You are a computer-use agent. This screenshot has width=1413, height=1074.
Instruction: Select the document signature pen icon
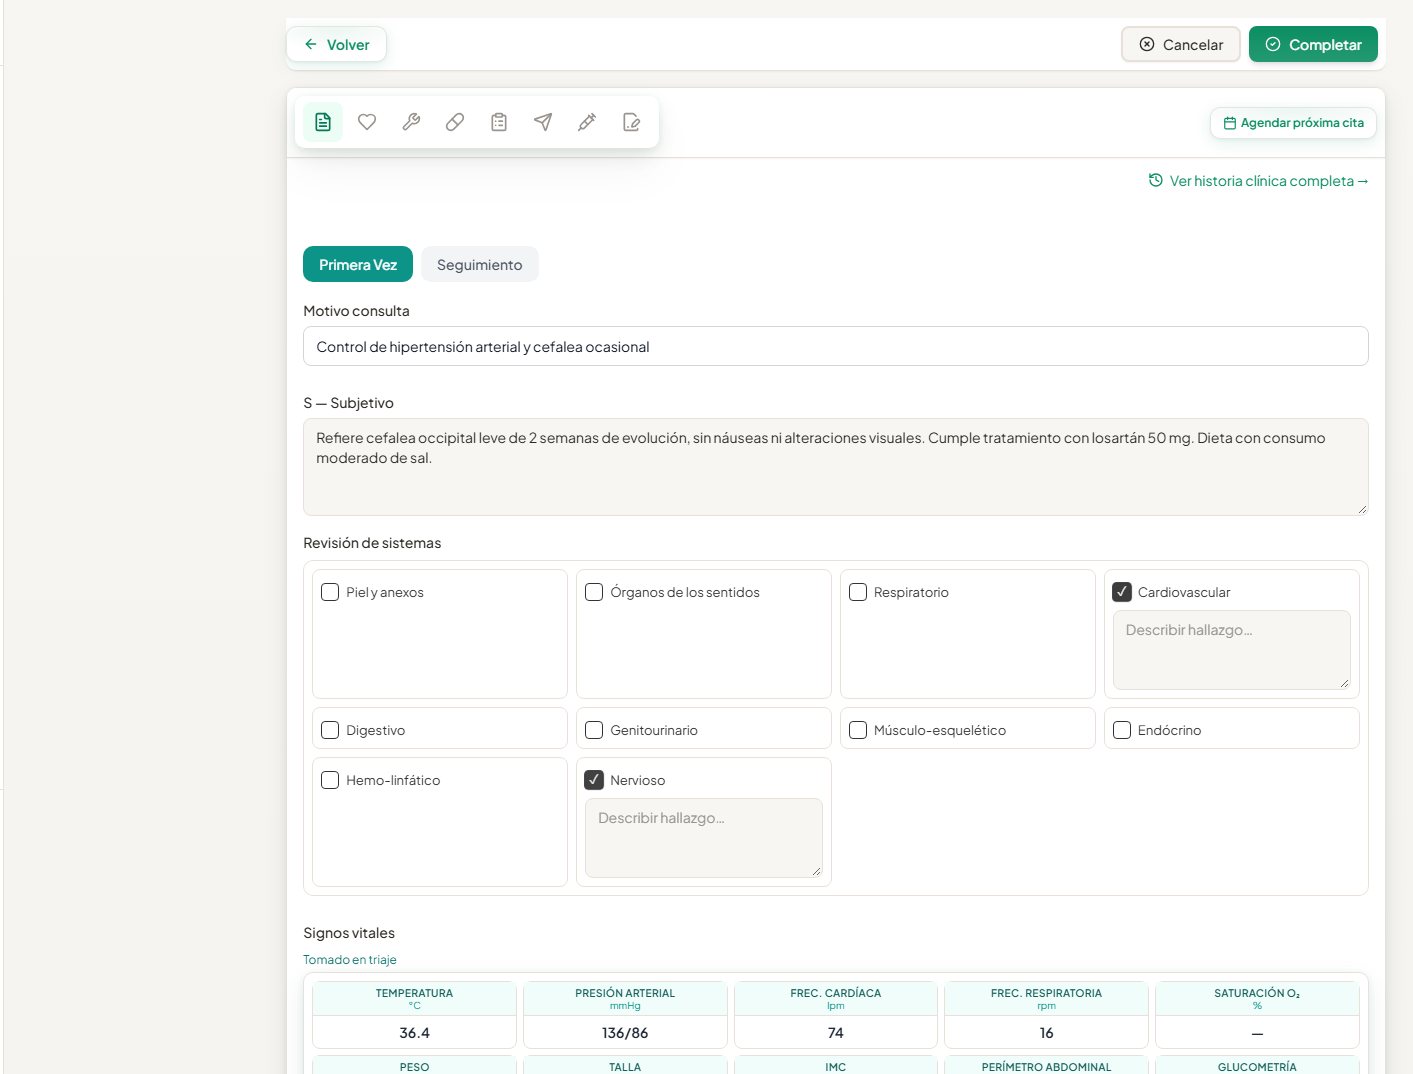631,122
